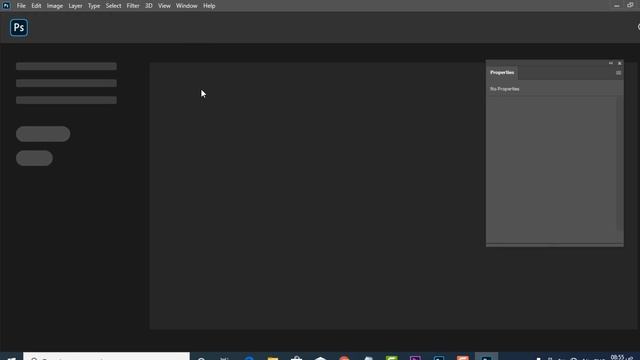
Task: Open the Filter menu
Action: (133, 6)
